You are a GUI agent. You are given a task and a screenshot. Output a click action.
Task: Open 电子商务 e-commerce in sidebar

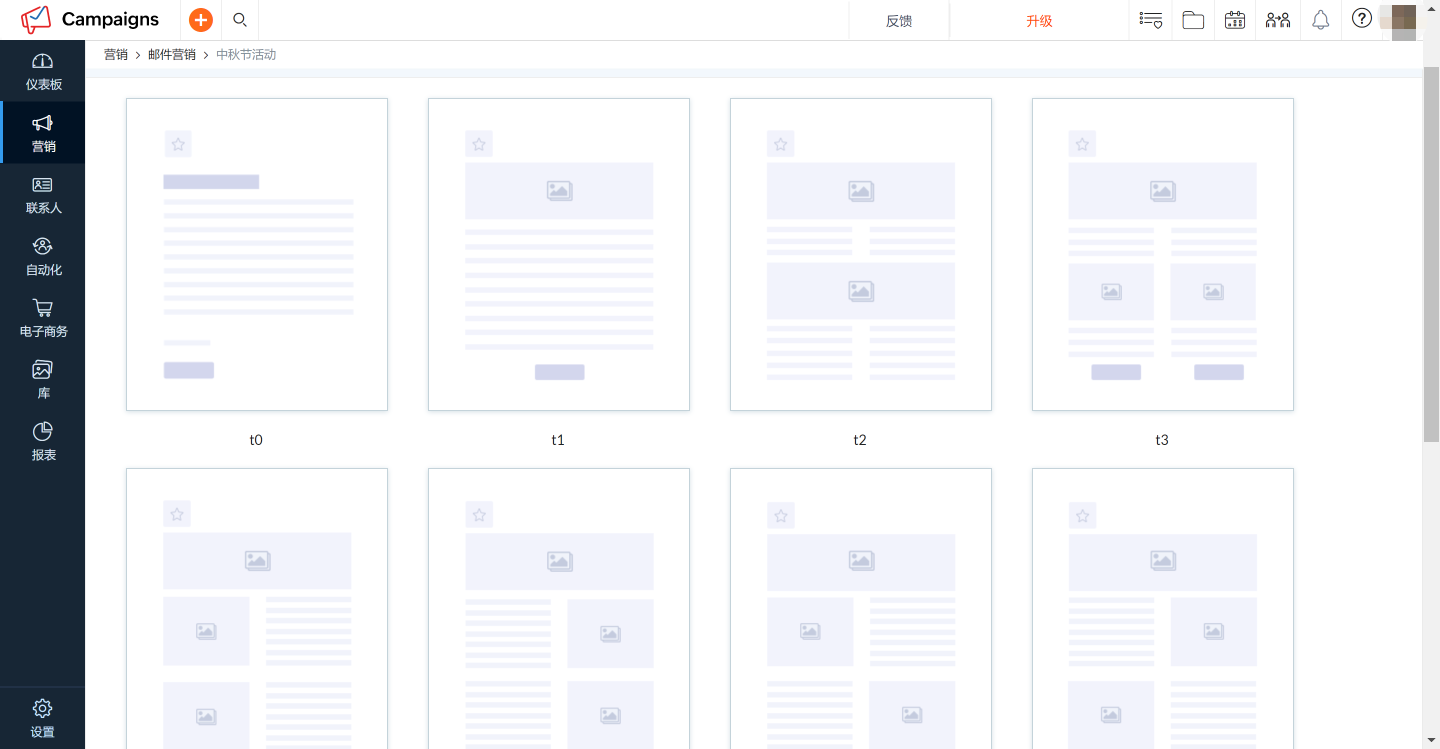42,318
